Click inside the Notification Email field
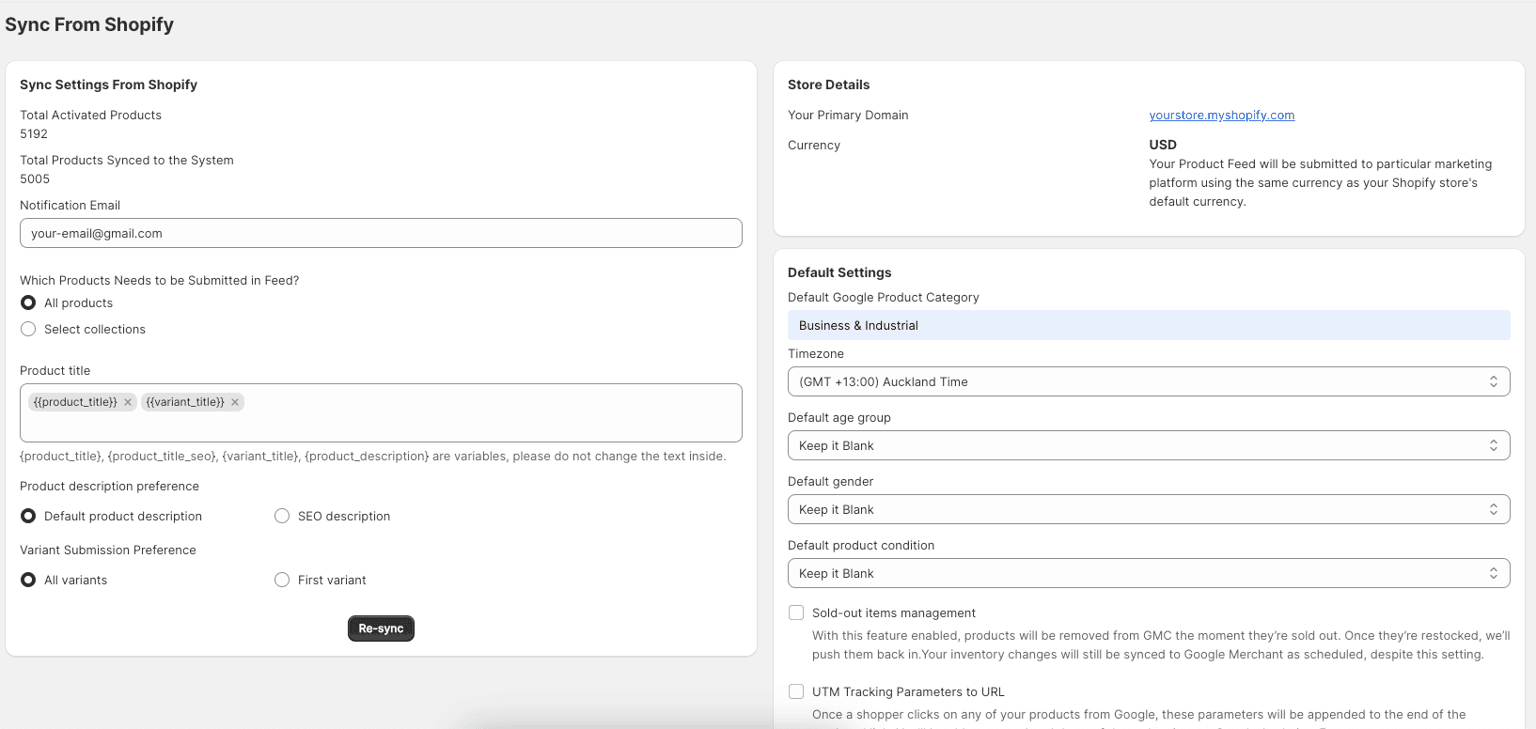This screenshot has width=1536, height=729. 381,233
